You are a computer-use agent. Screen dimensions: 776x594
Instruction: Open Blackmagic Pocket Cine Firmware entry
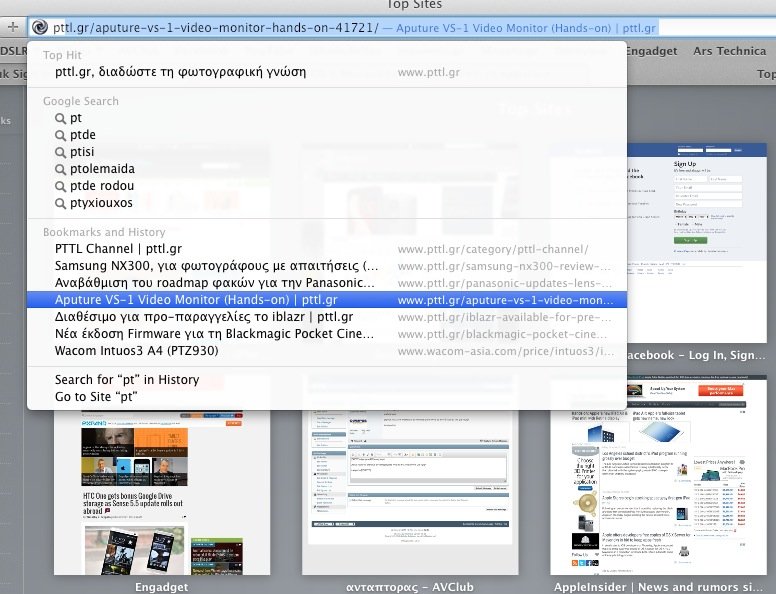point(327,334)
